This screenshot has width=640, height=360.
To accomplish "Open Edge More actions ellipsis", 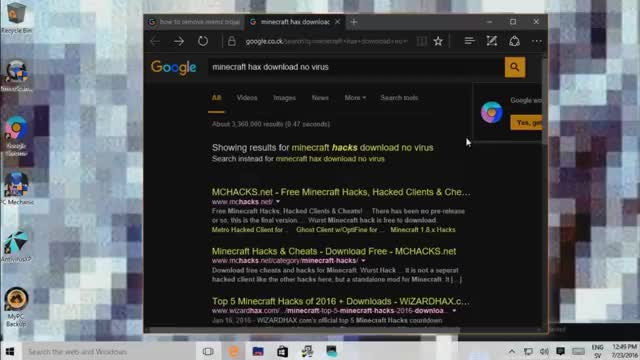I will pos(537,41).
